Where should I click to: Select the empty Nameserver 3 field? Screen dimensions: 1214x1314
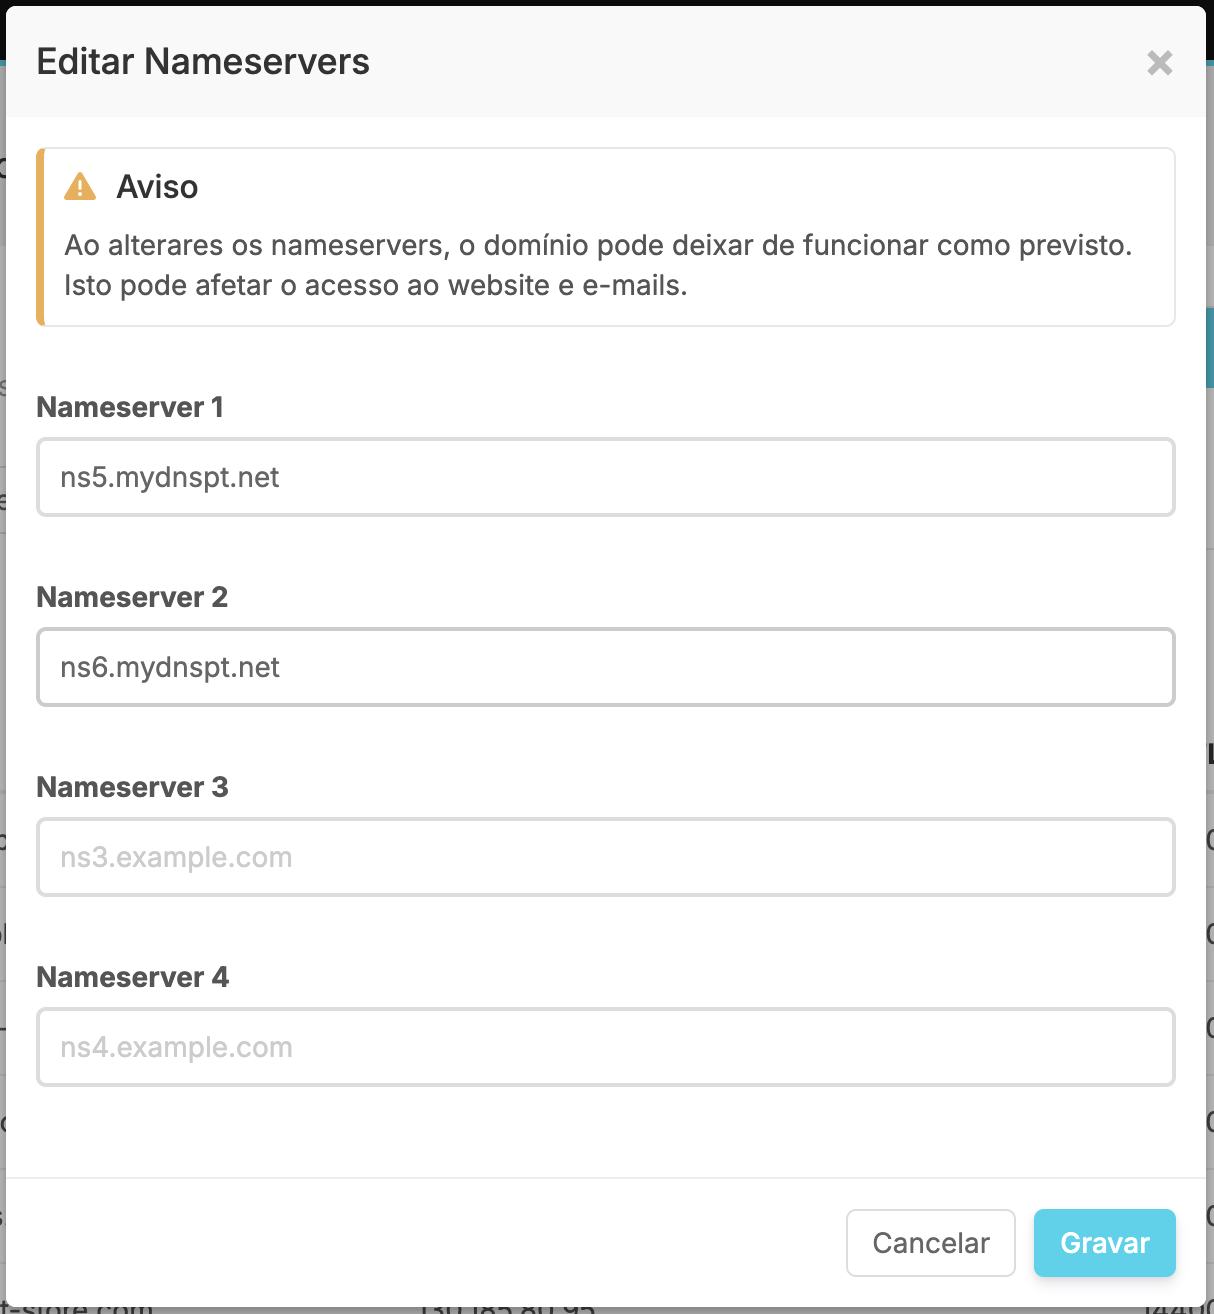pos(605,857)
